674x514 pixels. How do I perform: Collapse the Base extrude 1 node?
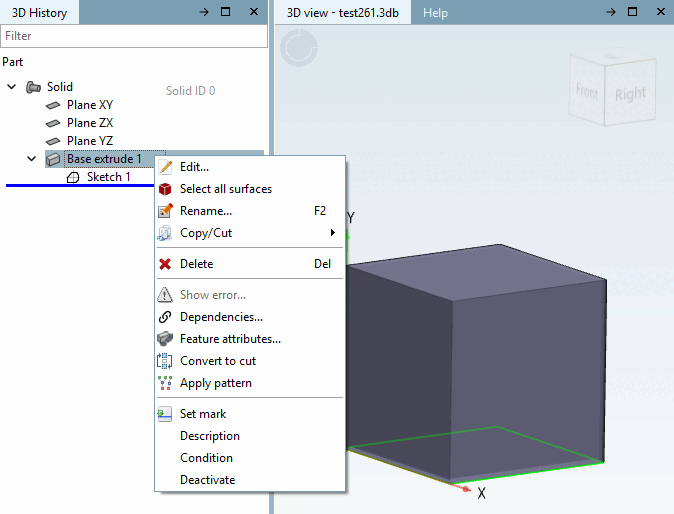point(31,159)
